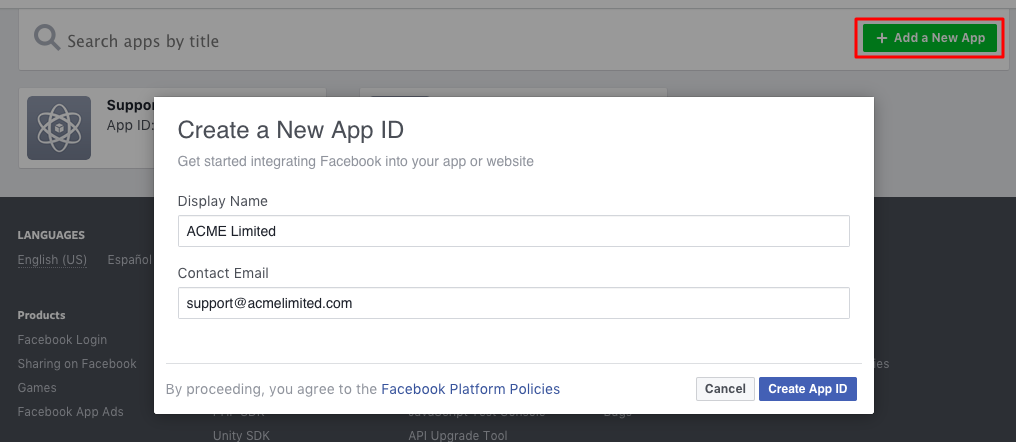Focus the Display Name input field
The width and height of the screenshot is (1016, 442).
[513, 231]
